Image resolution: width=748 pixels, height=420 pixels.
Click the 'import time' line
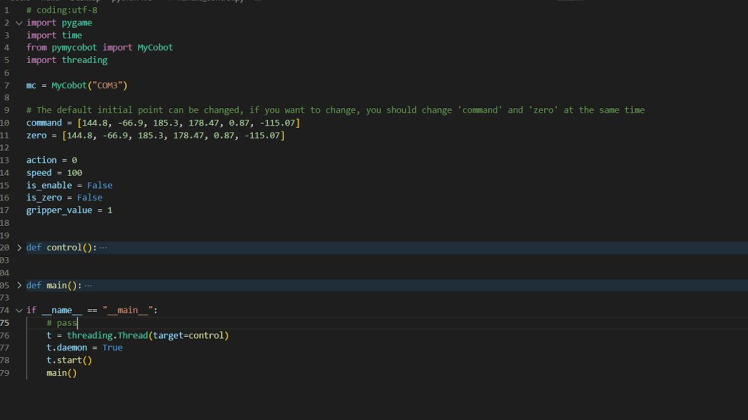coord(54,35)
